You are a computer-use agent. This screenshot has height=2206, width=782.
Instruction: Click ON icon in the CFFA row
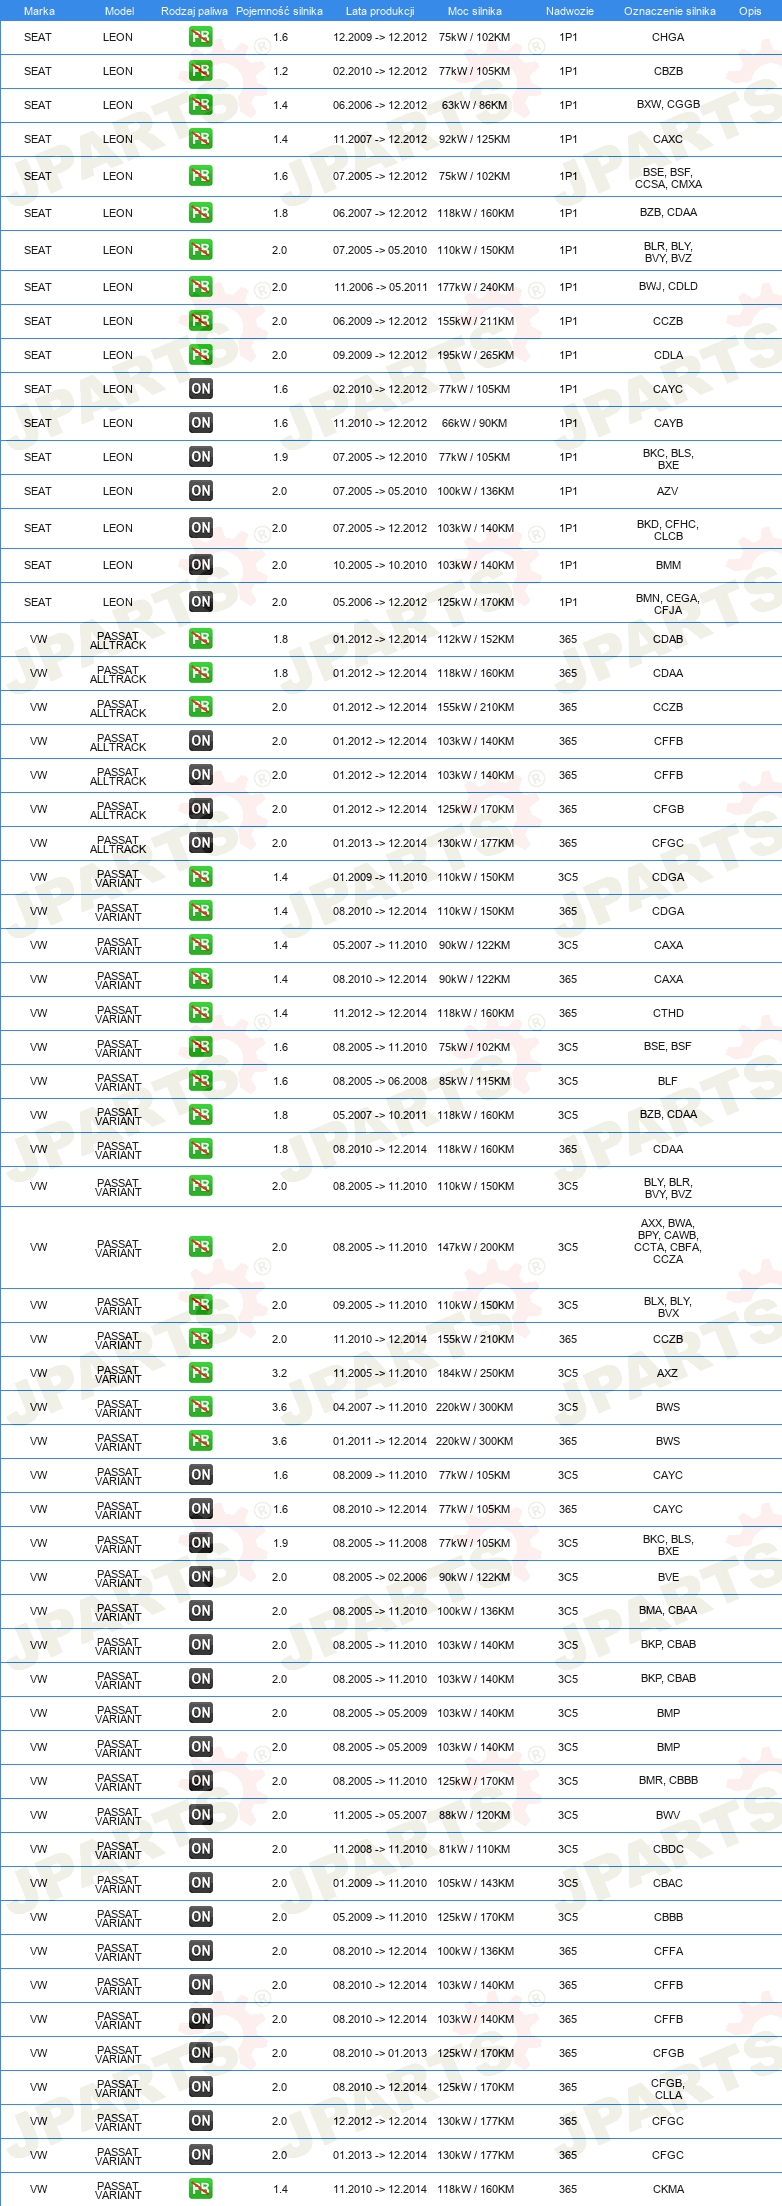(x=201, y=1951)
